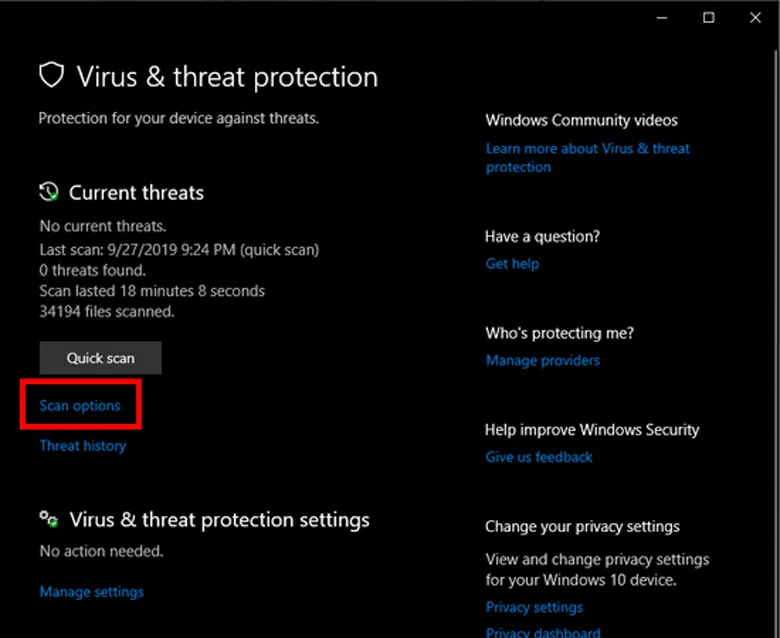This screenshot has width=780, height=638.
Task: Start a Quick scan
Action: pyautogui.click(x=100, y=357)
